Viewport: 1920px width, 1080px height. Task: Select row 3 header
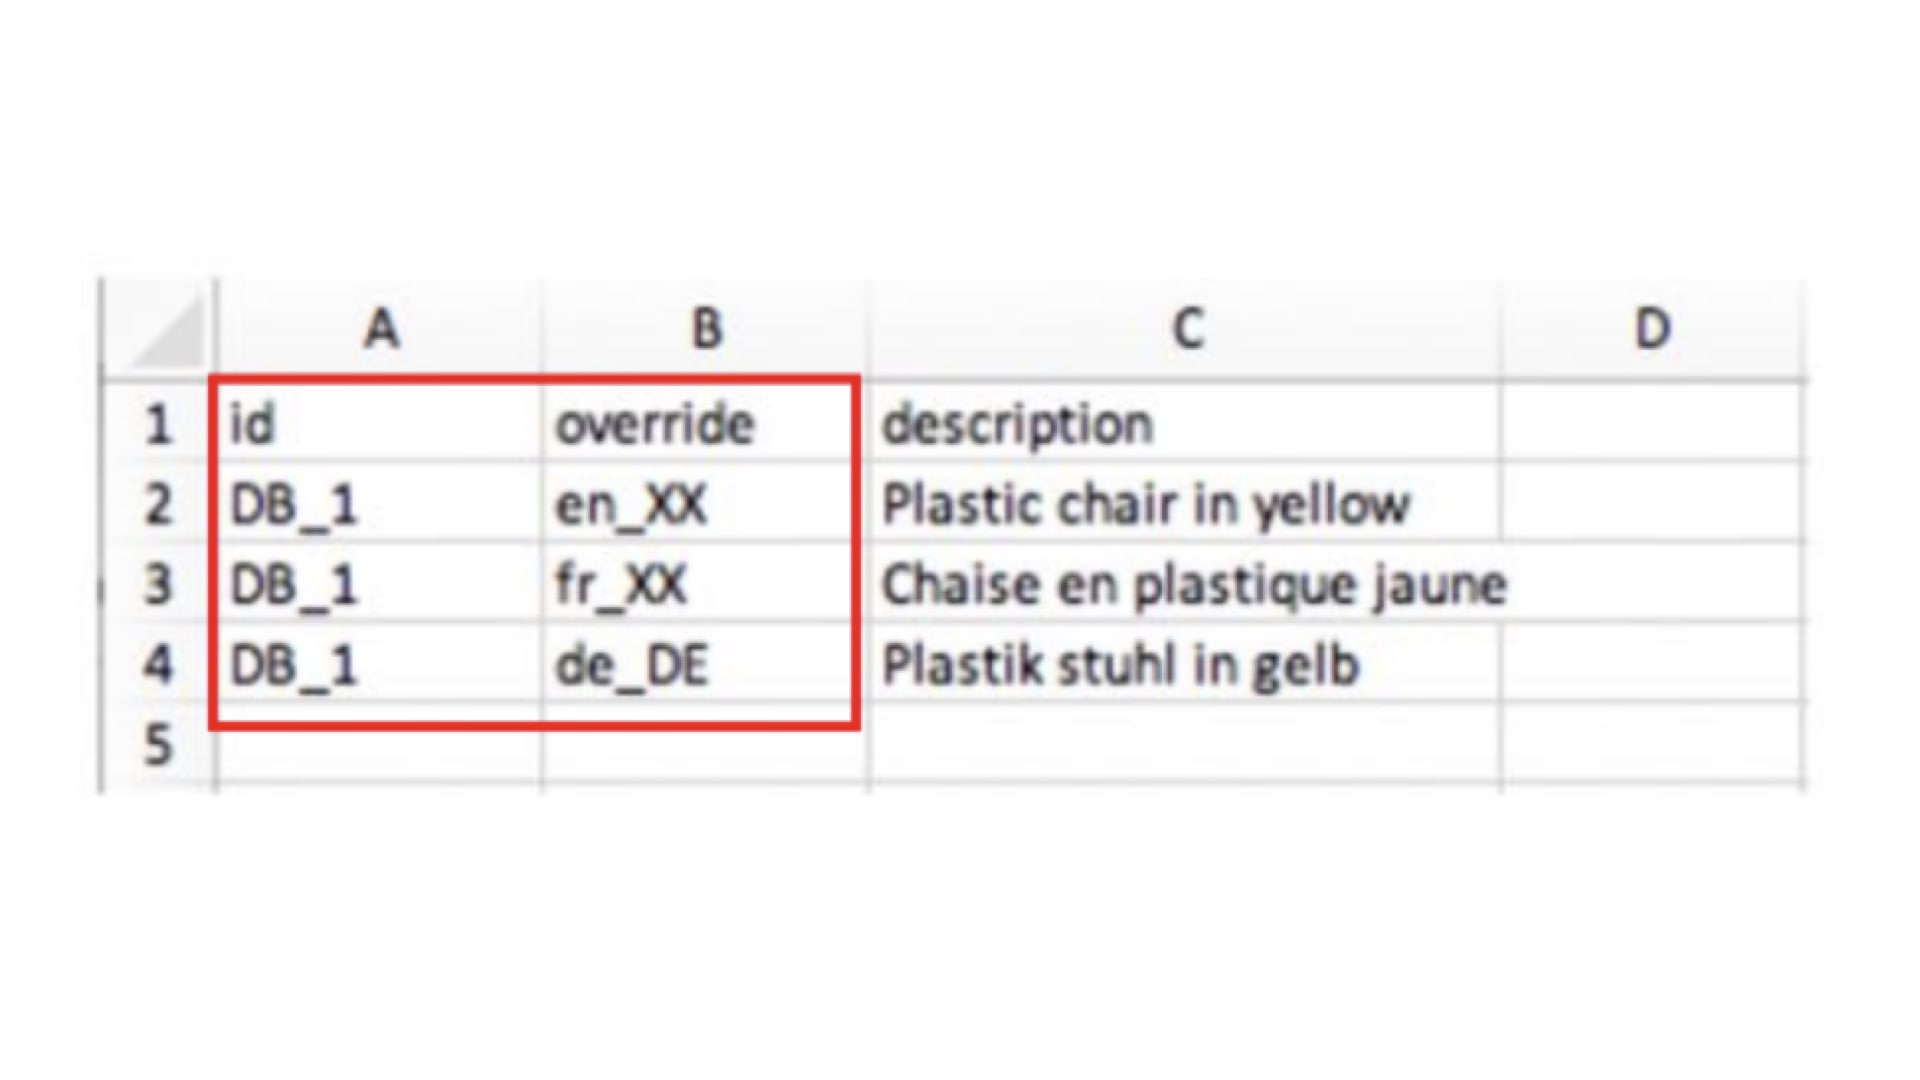point(158,584)
